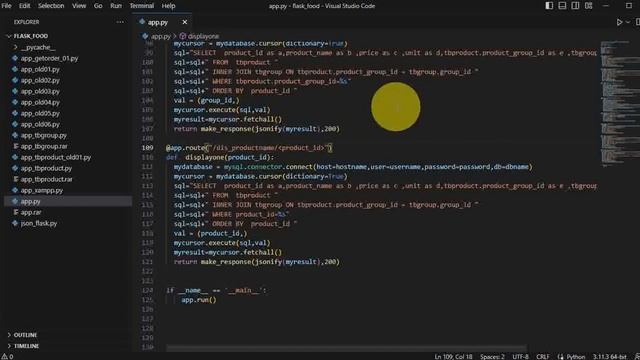Toggle primary side bar layout icon
This screenshot has height=360, width=640.
coord(549,6)
